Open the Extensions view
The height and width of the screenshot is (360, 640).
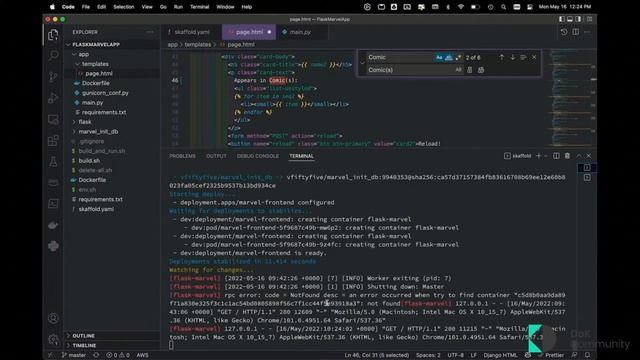pos(53,140)
